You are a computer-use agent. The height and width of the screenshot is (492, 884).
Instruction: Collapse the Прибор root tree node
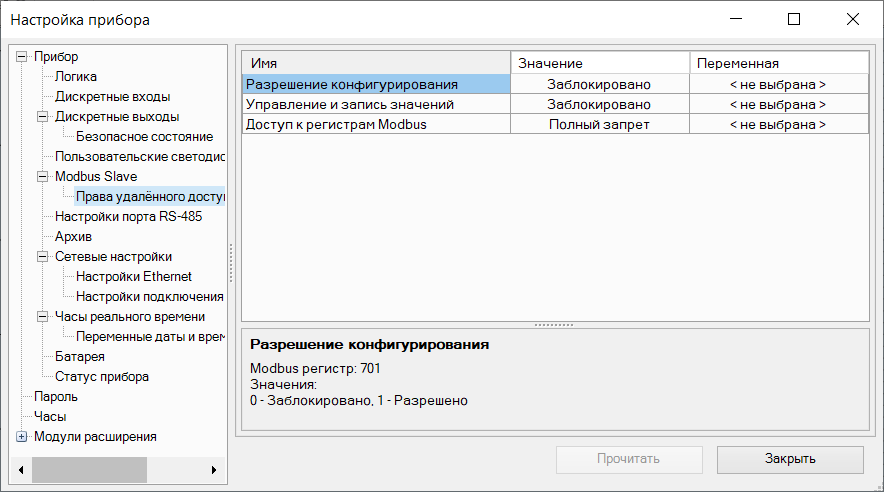22,57
